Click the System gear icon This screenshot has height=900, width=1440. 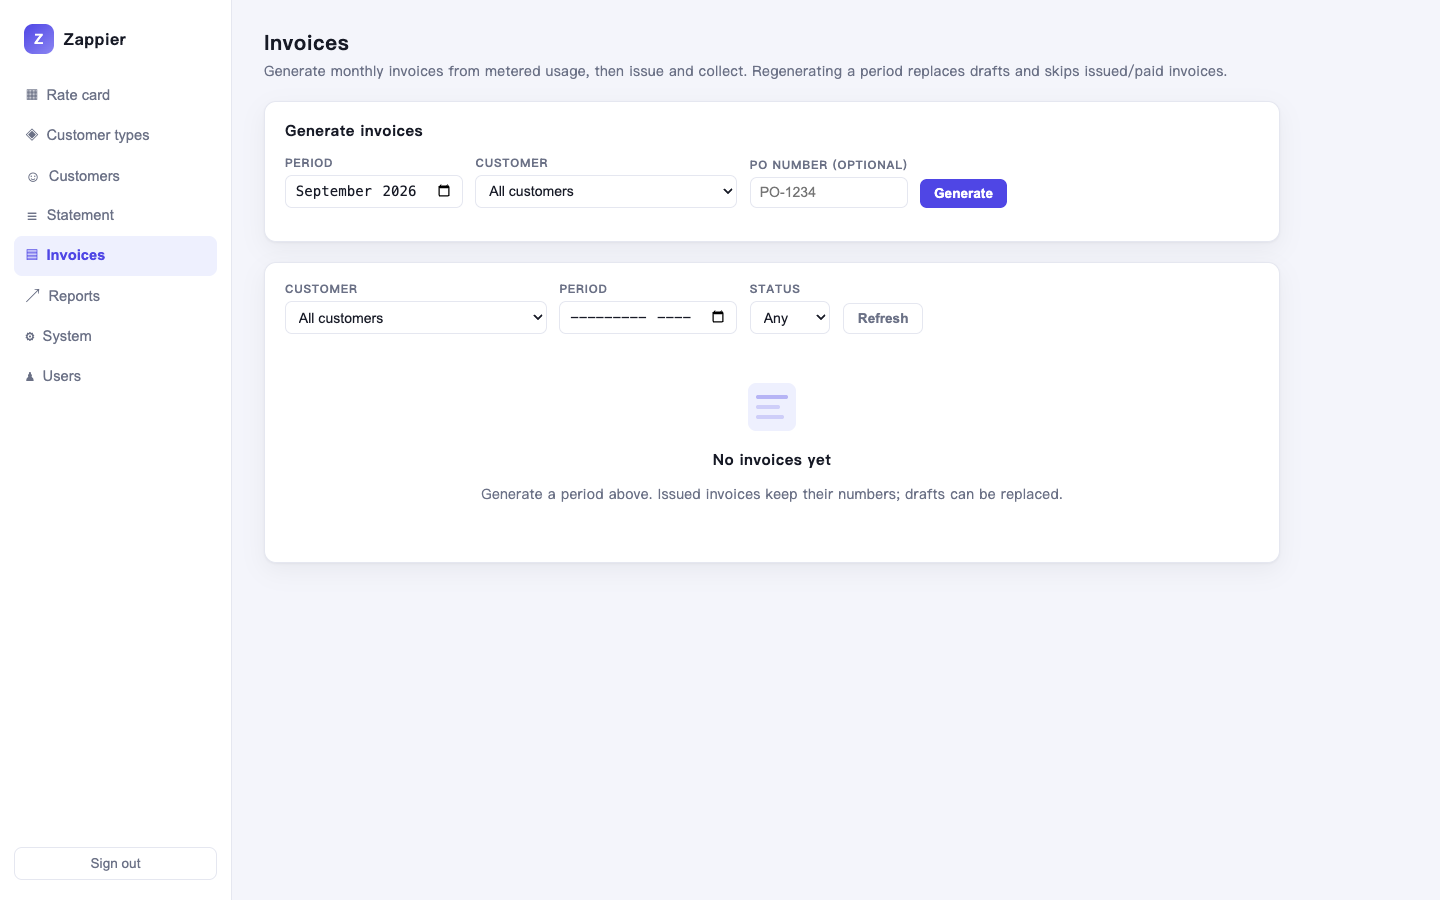(x=30, y=336)
